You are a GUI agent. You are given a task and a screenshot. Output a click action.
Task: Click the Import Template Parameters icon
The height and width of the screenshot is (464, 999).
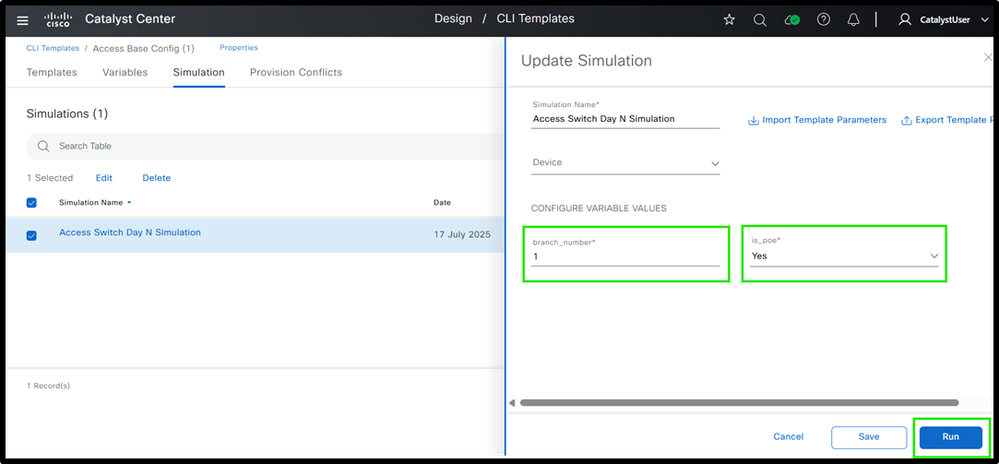tap(753, 121)
